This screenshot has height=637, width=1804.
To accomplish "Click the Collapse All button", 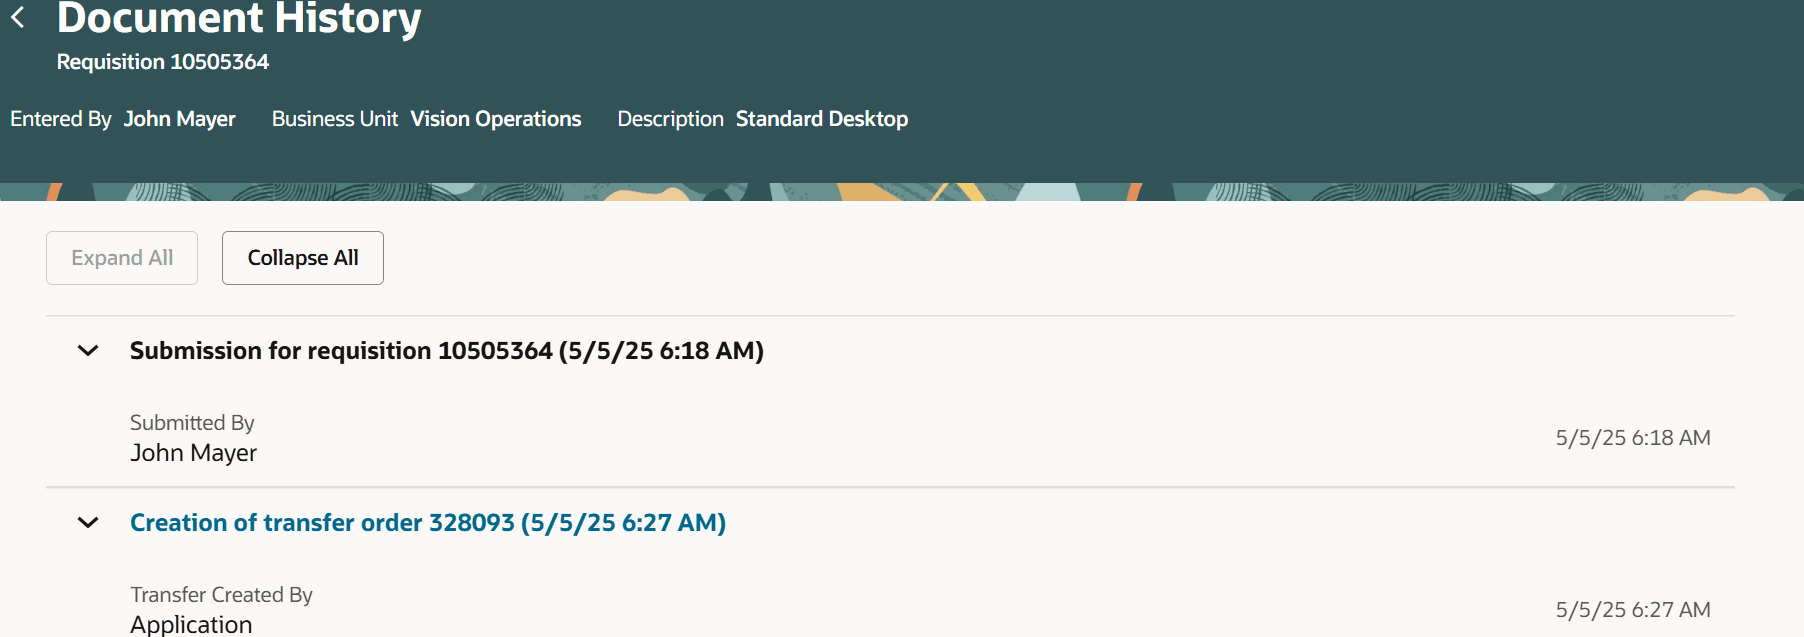I will (x=303, y=258).
